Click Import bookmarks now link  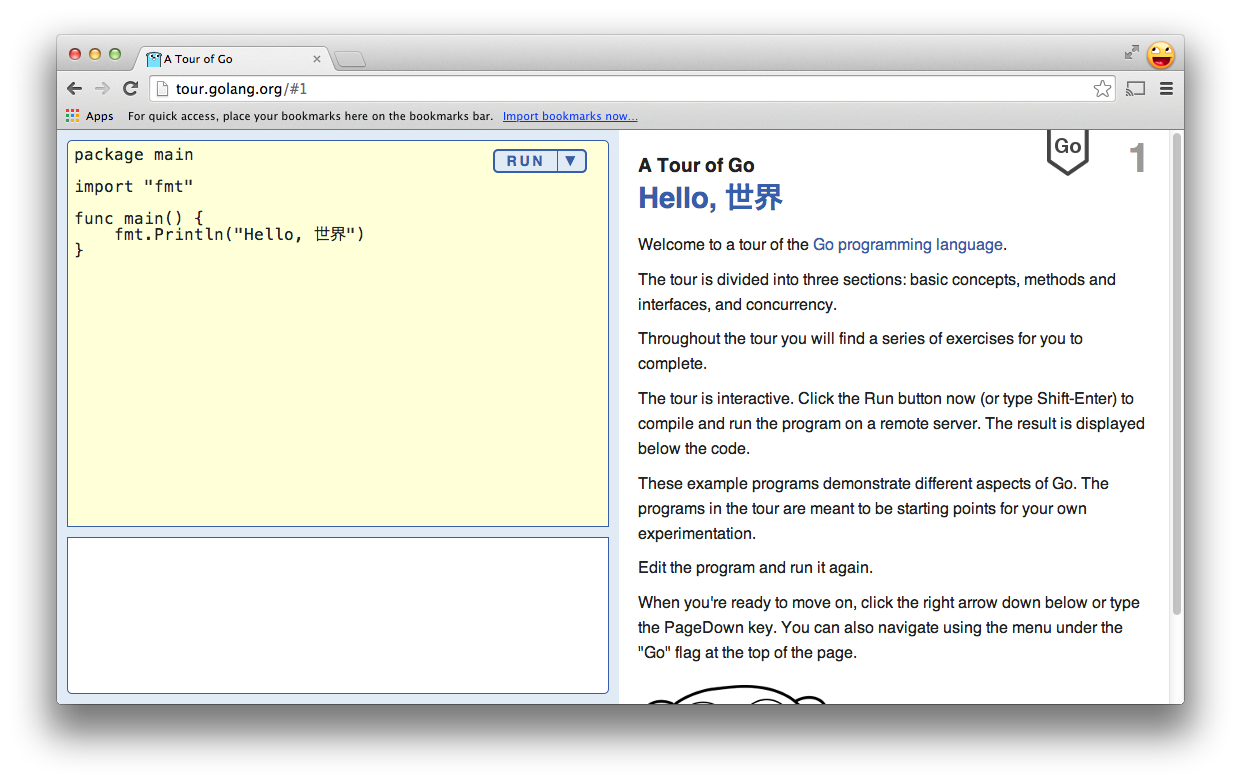(x=570, y=116)
